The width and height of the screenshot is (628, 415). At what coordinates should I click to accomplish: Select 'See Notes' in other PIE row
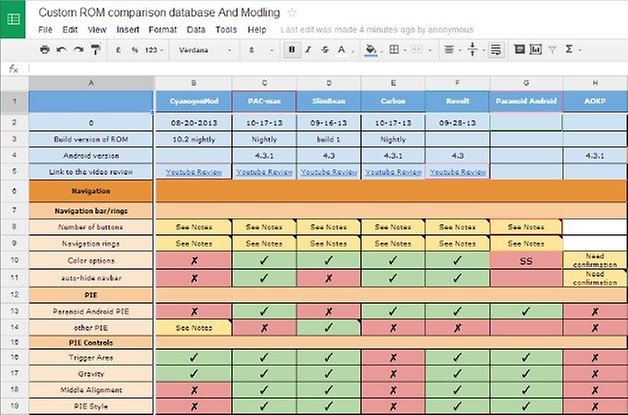[194, 328]
